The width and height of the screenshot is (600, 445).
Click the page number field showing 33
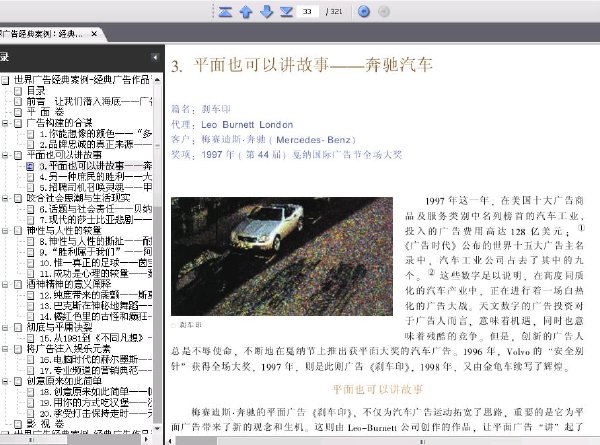[308, 12]
